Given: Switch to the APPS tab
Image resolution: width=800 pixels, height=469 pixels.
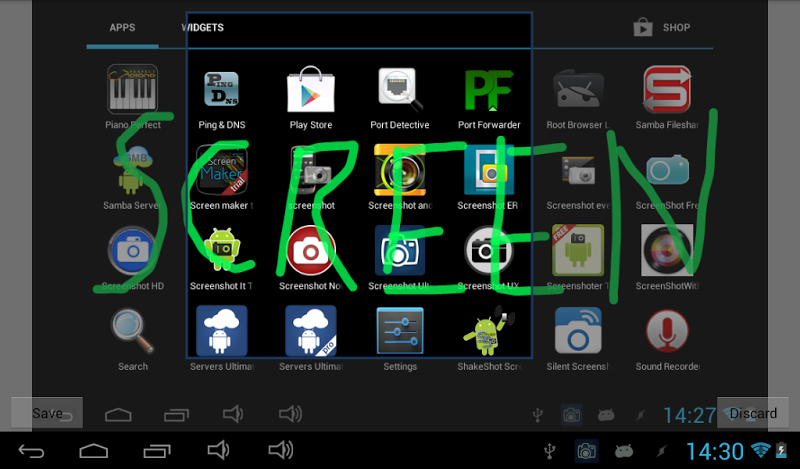Looking at the screenshot, I should [122, 28].
